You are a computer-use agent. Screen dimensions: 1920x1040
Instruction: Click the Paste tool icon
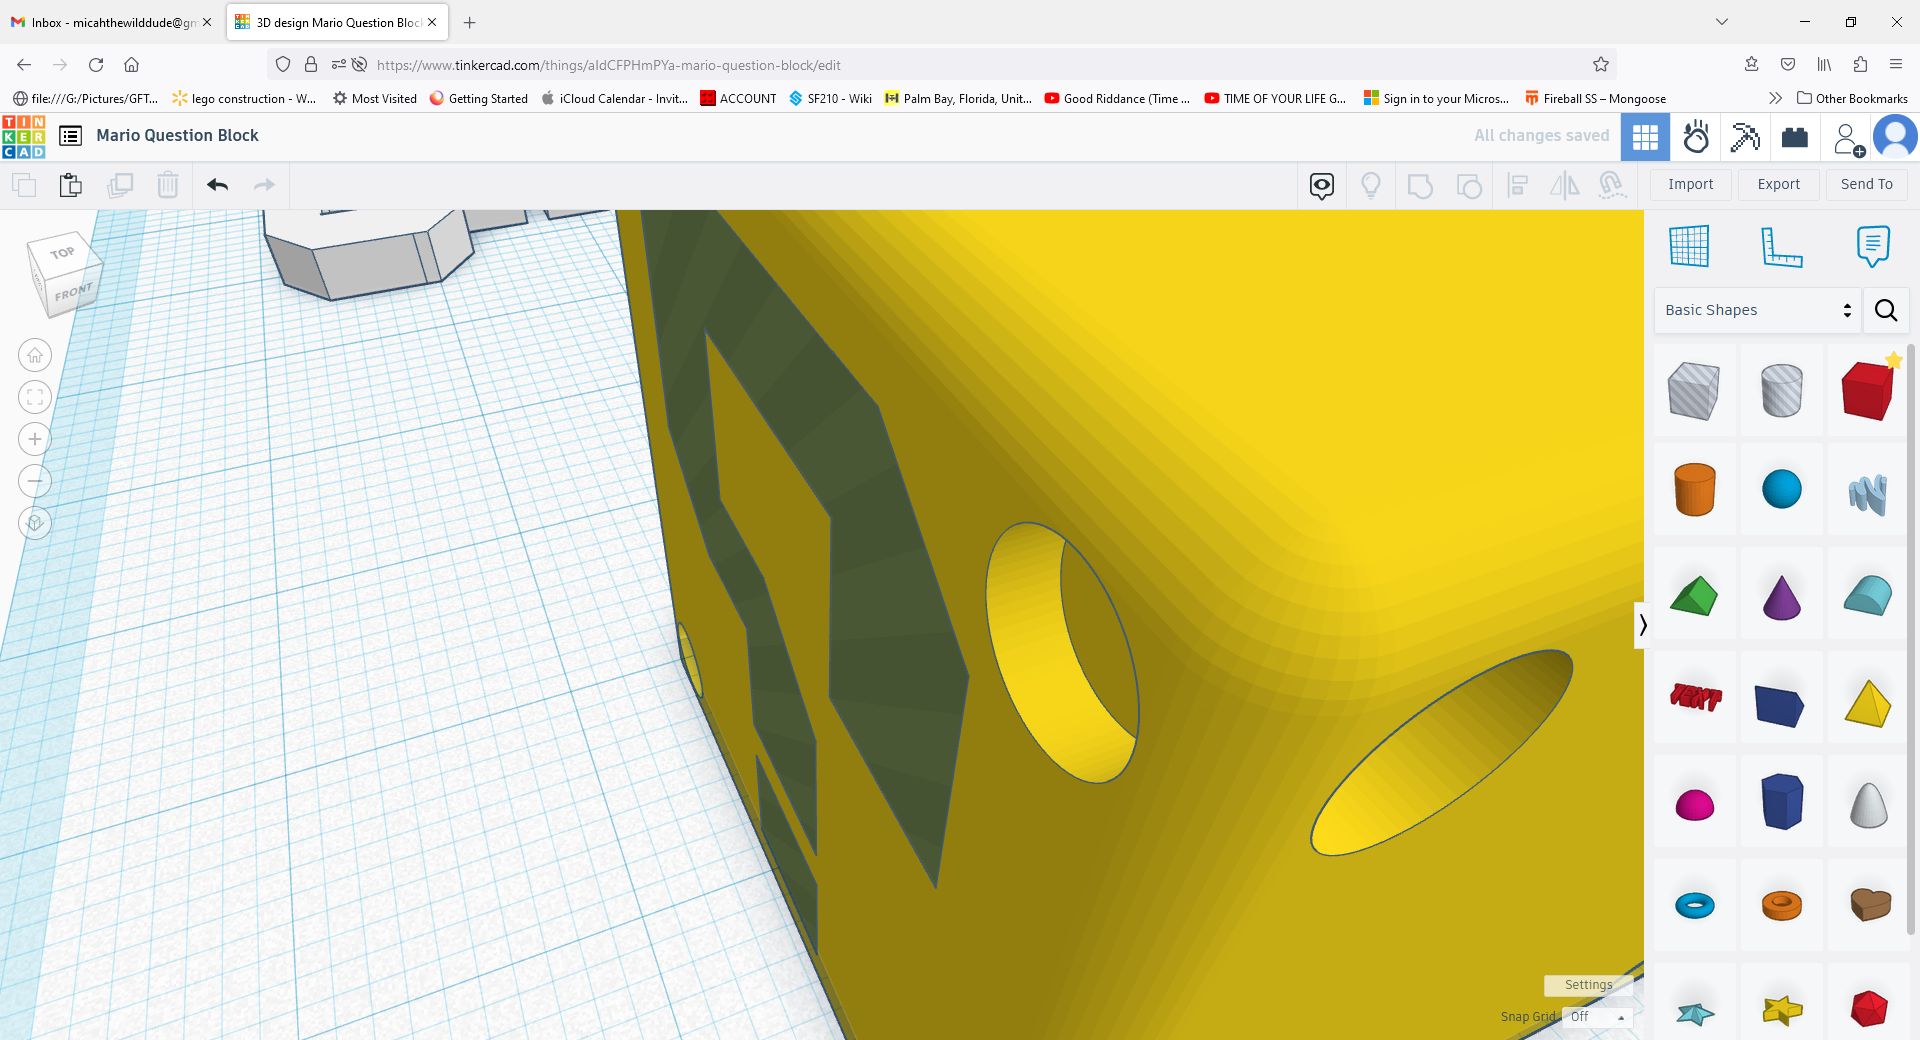pos(70,185)
